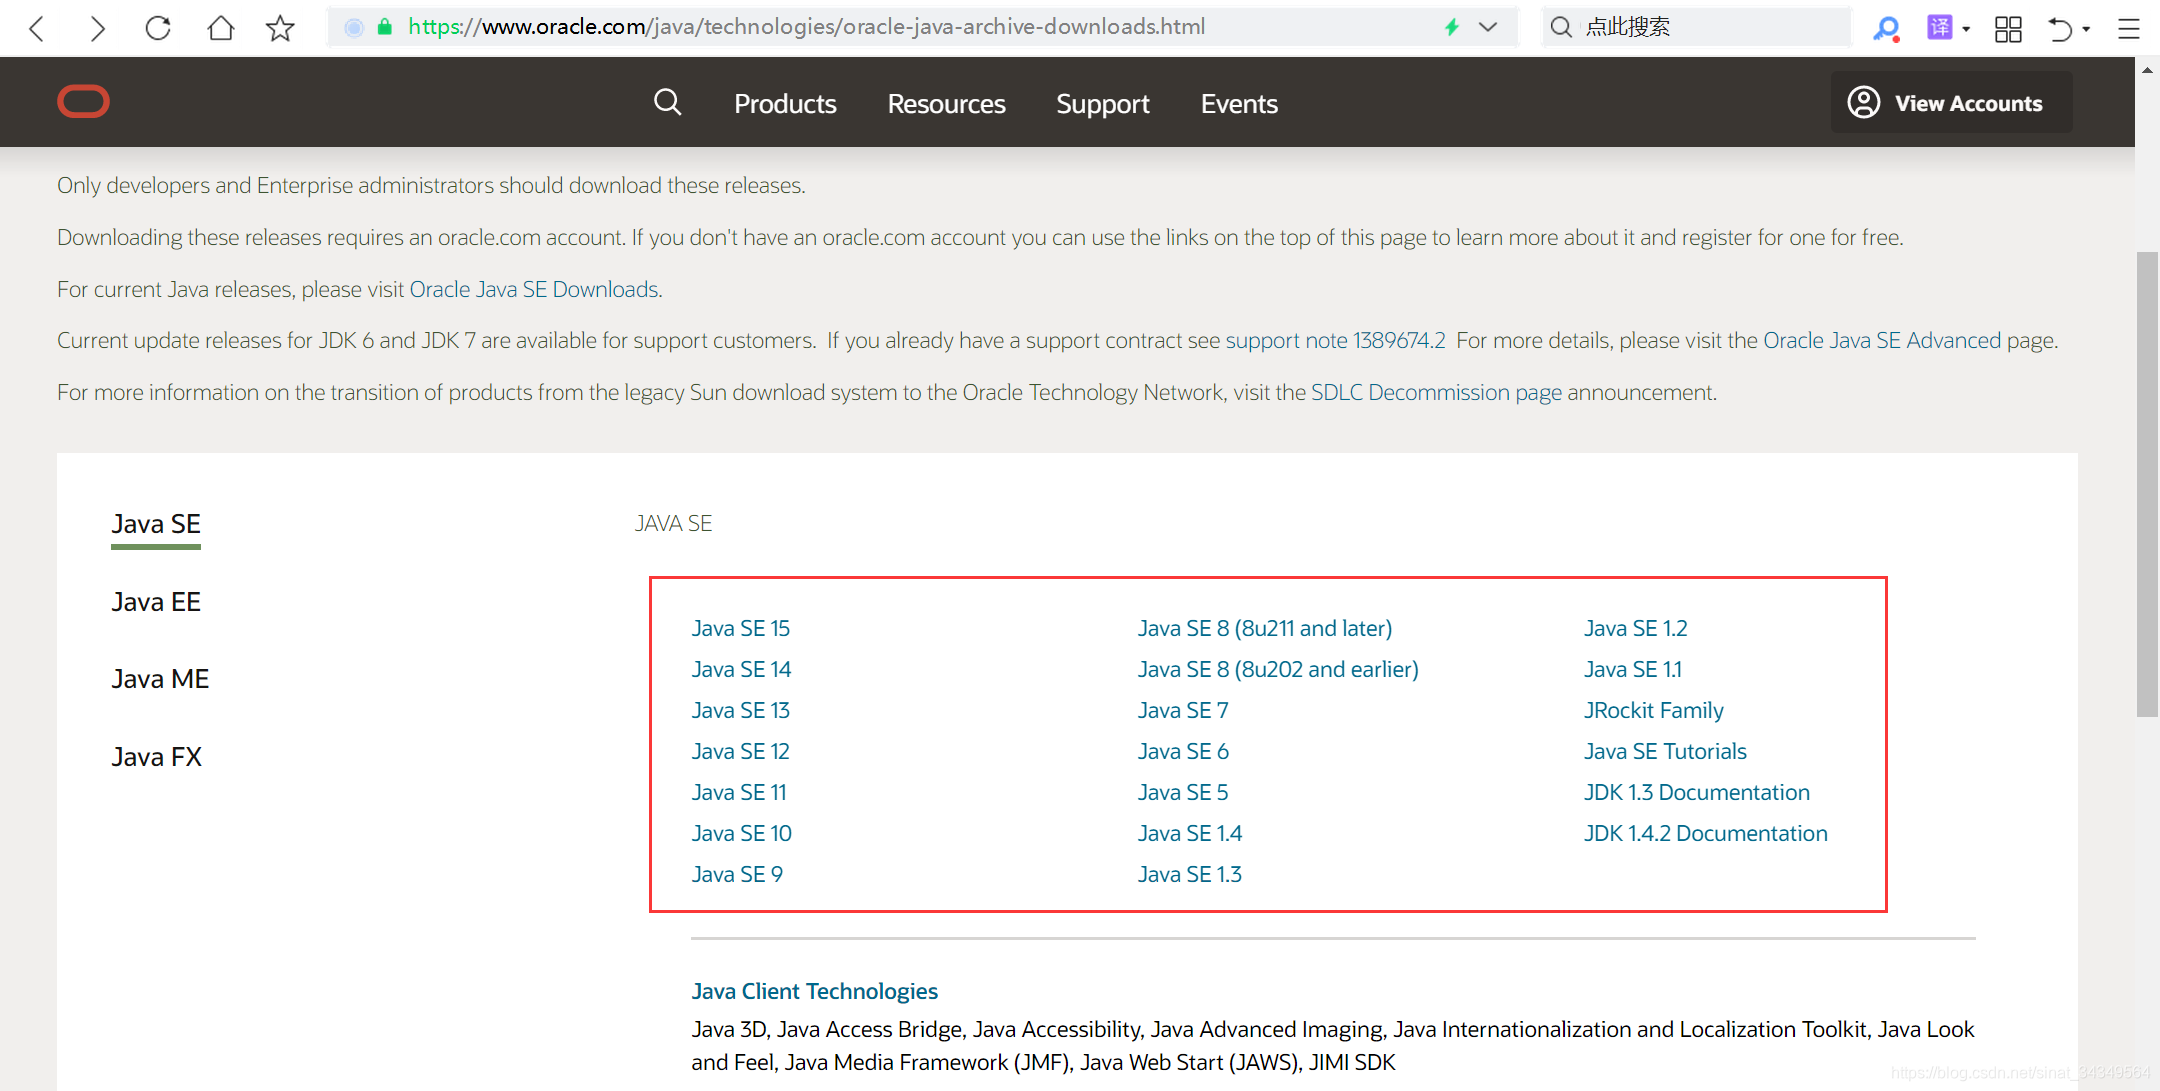The image size is (2160, 1091).
Task: Open the Java SE 1.3 link
Action: (1190, 874)
